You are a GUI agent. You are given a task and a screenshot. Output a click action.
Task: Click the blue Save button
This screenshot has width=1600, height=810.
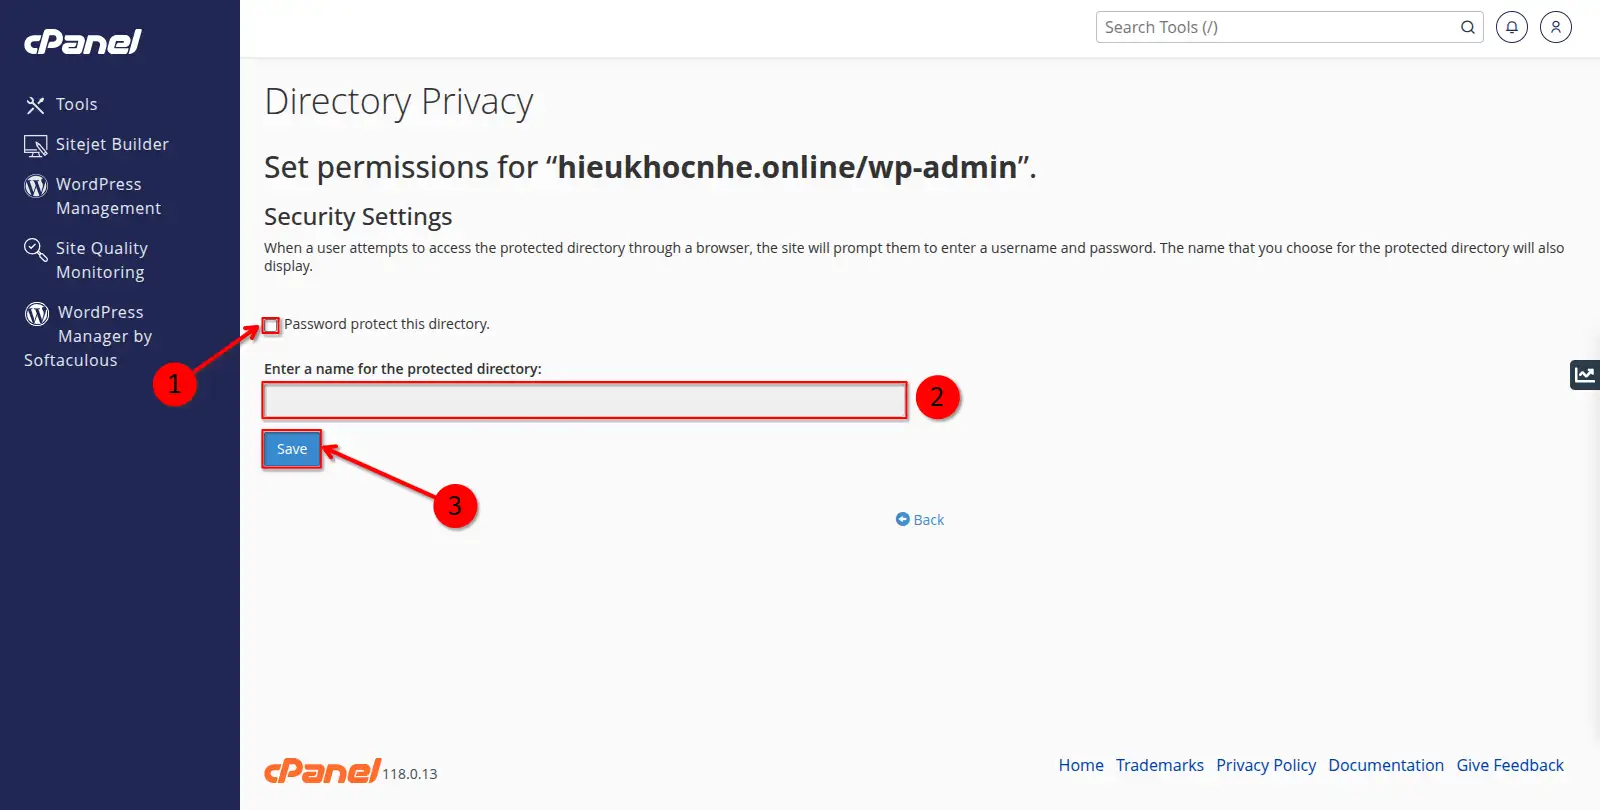pyautogui.click(x=292, y=449)
